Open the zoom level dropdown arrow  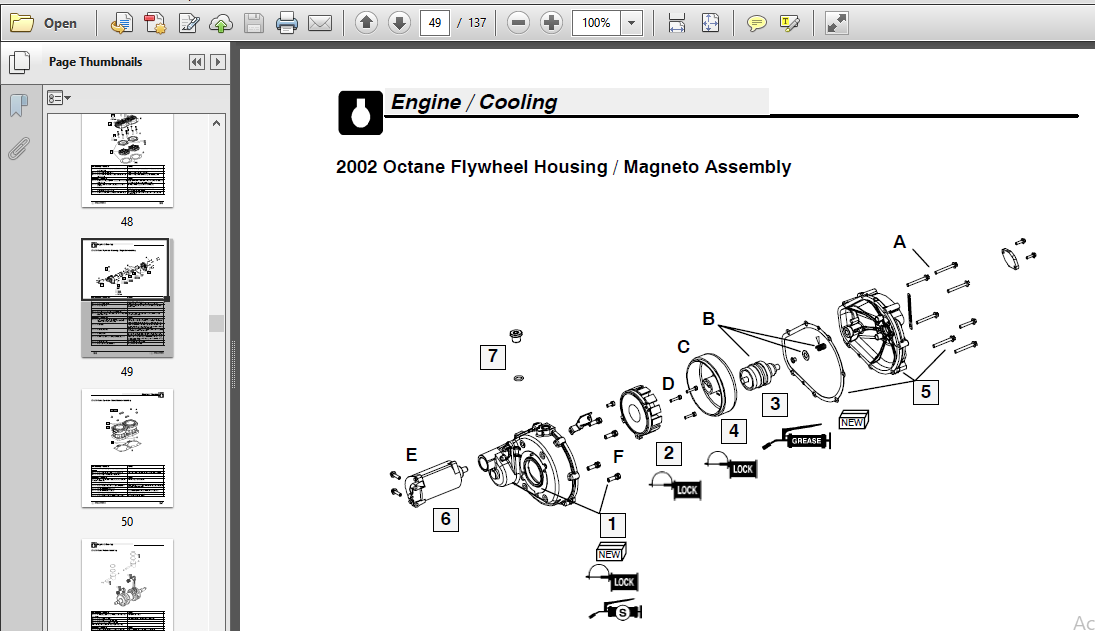[631, 23]
